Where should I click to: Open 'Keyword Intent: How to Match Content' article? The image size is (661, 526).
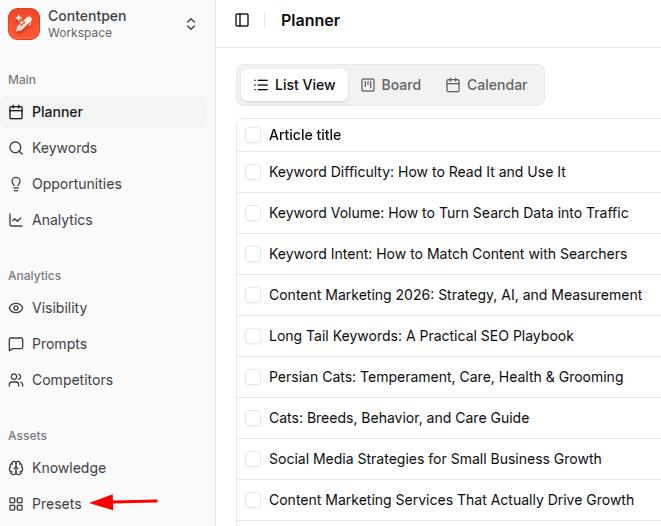pyautogui.click(x=448, y=254)
